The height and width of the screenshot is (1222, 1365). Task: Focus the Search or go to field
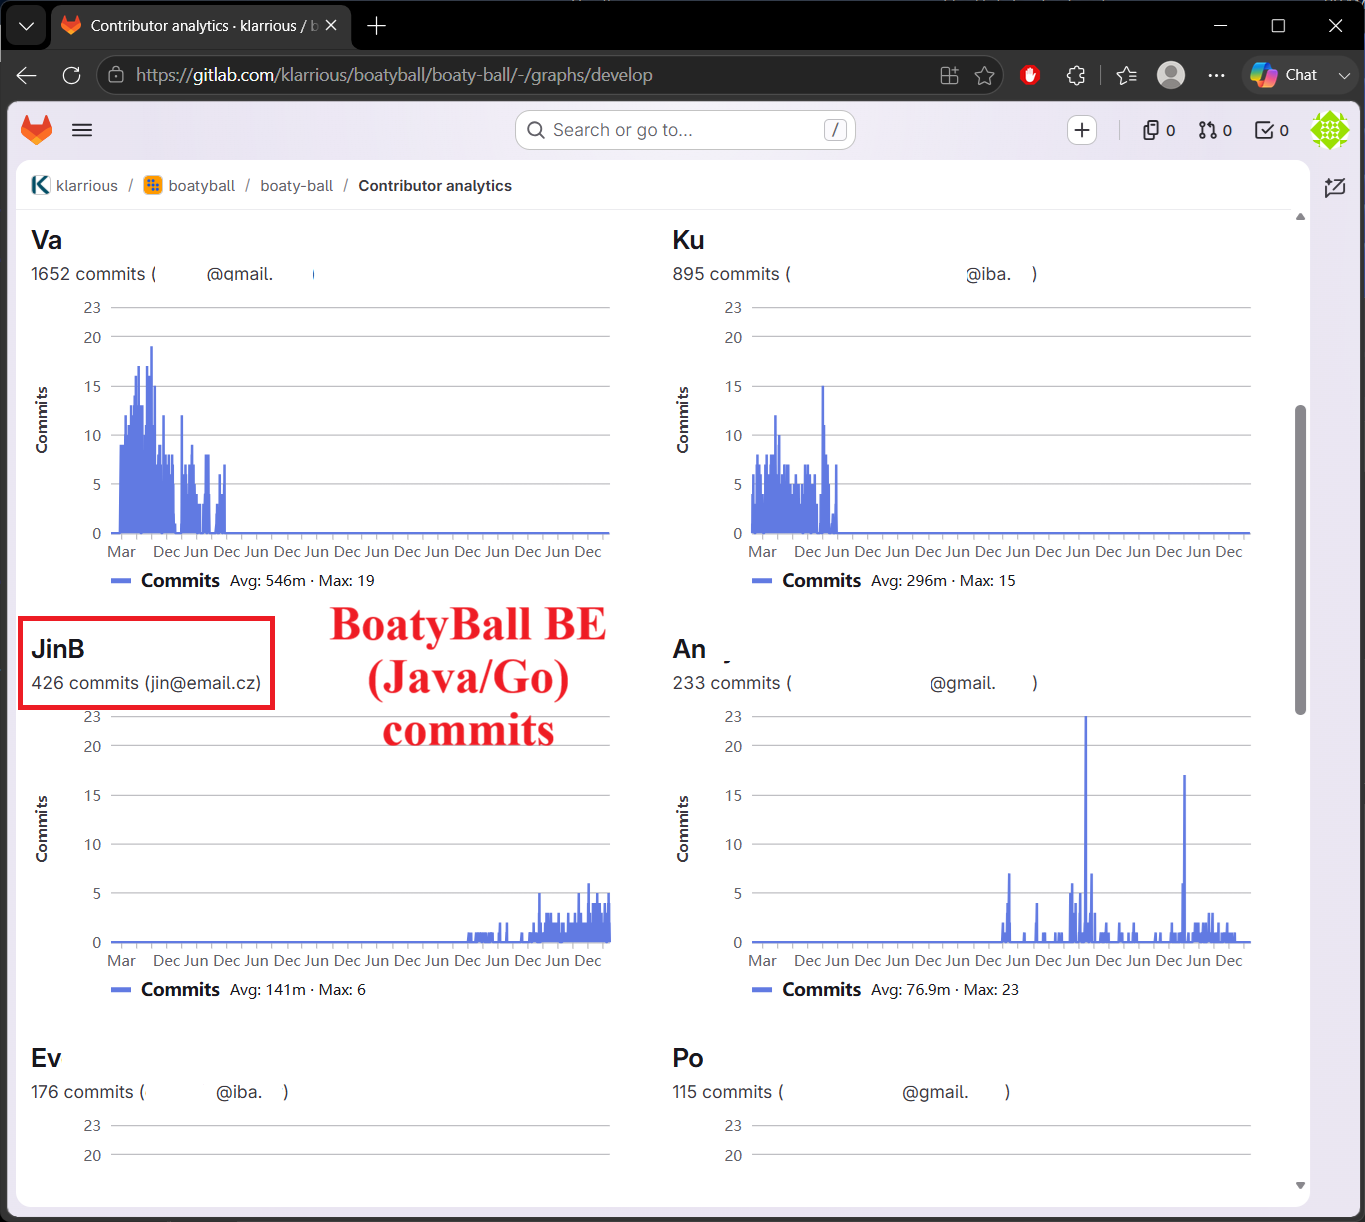pyautogui.click(x=685, y=130)
